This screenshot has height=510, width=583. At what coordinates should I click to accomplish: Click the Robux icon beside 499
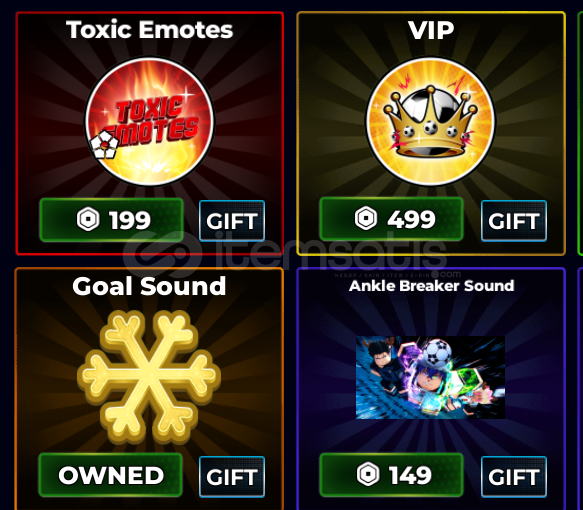(366, 218)
